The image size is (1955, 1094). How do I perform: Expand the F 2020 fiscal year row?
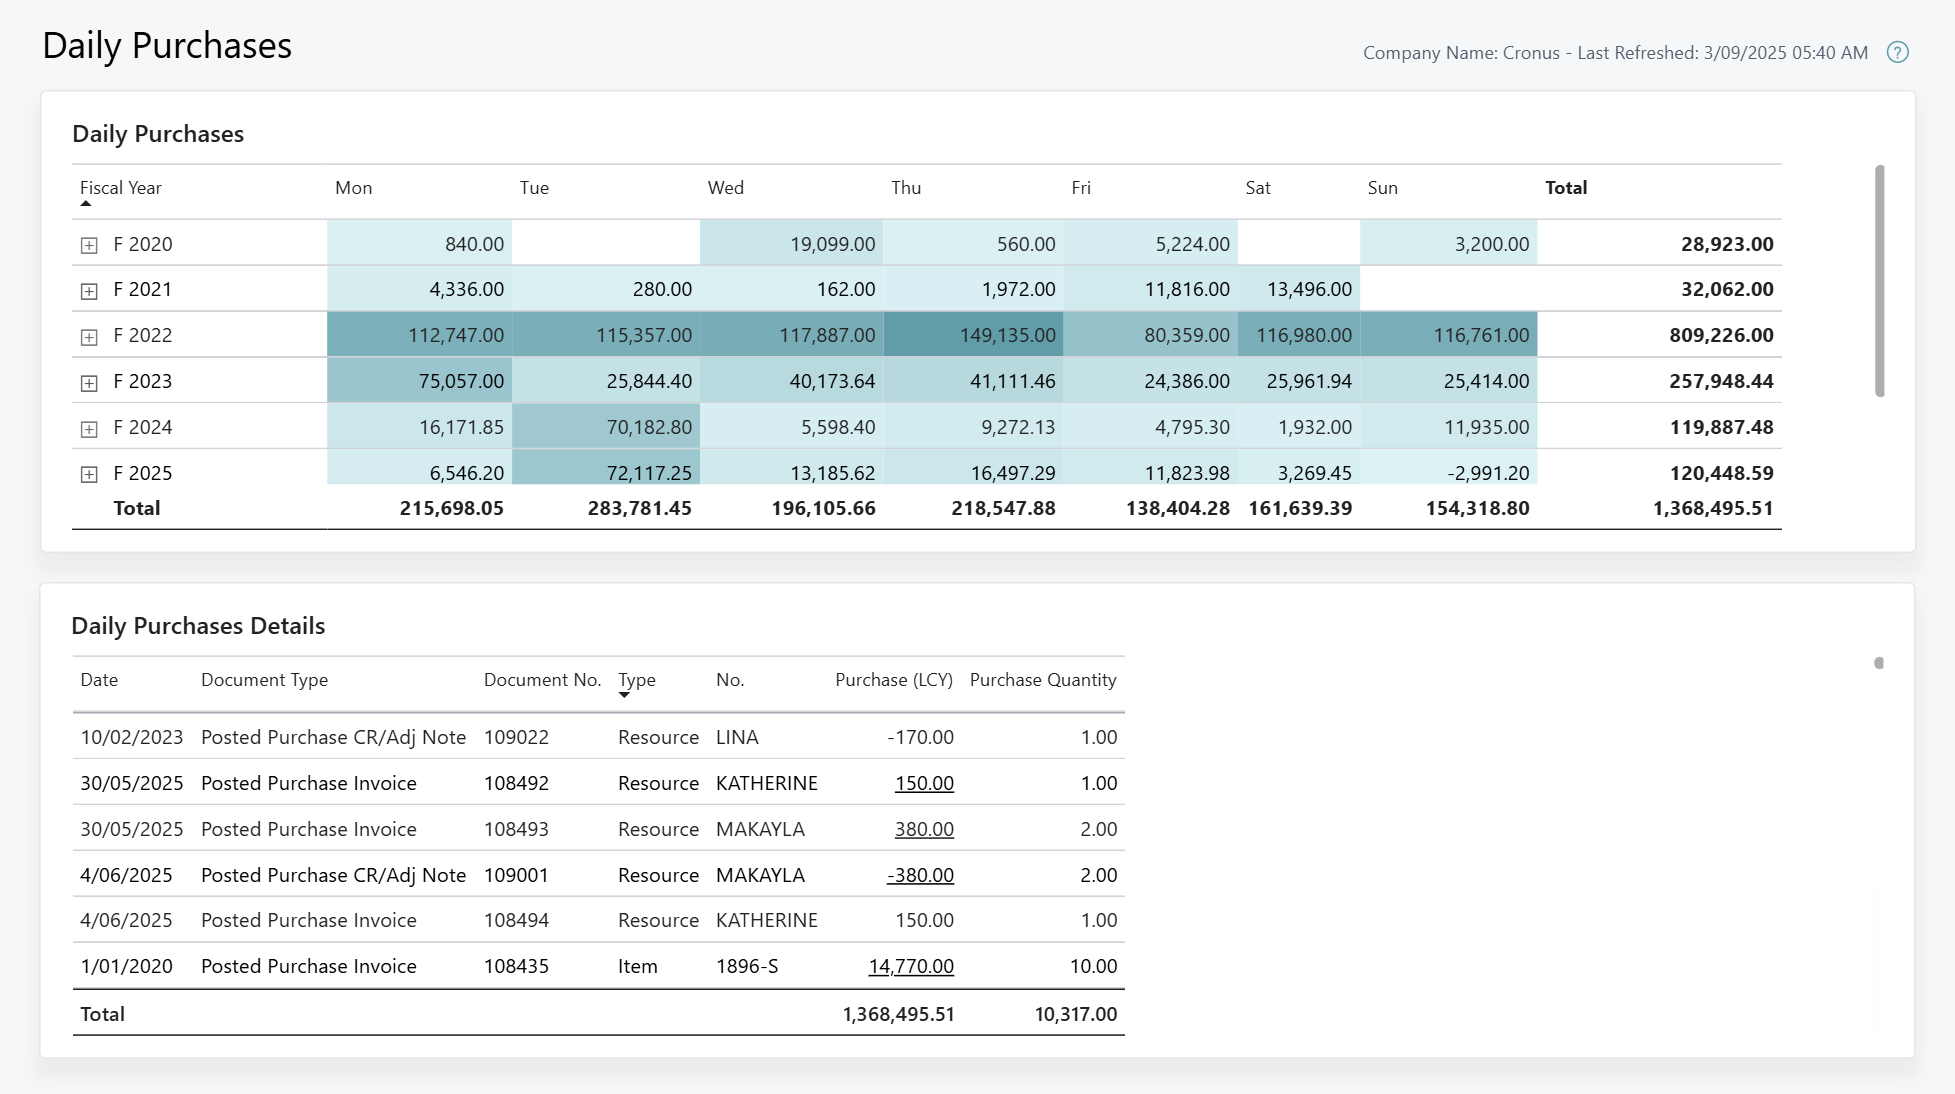click(89, 243)
